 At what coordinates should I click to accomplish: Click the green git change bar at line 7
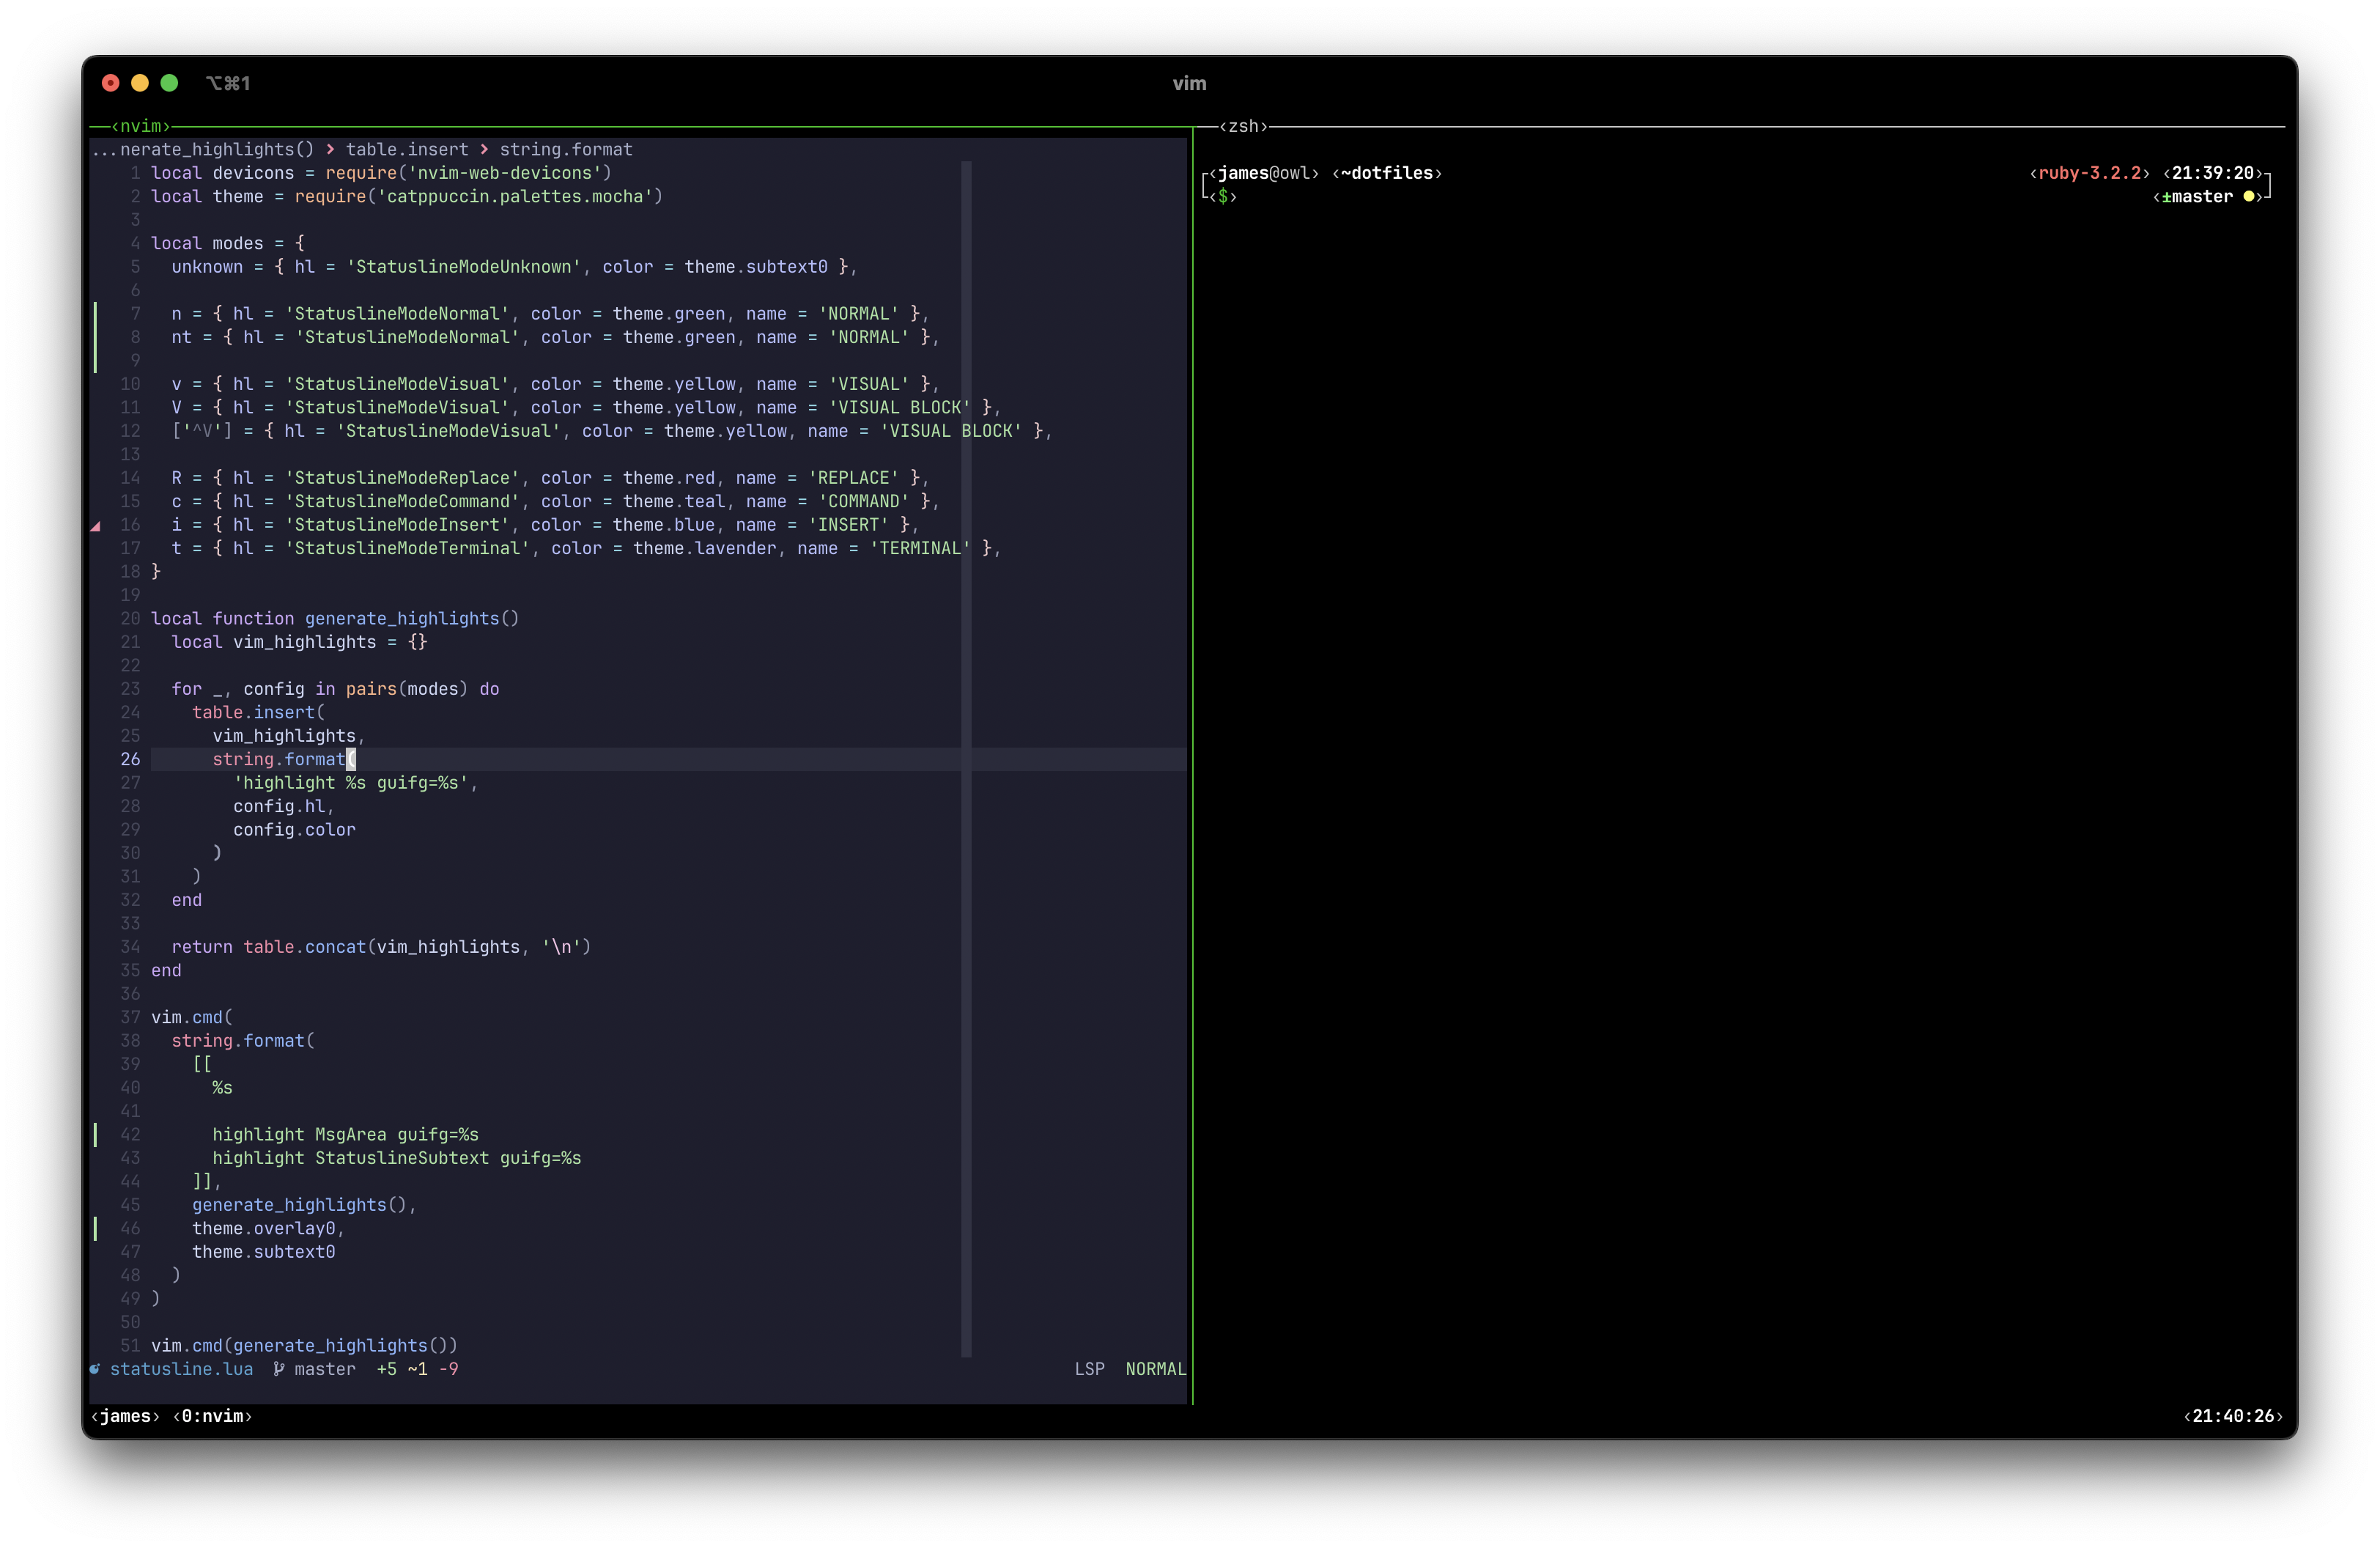(96, 314)
